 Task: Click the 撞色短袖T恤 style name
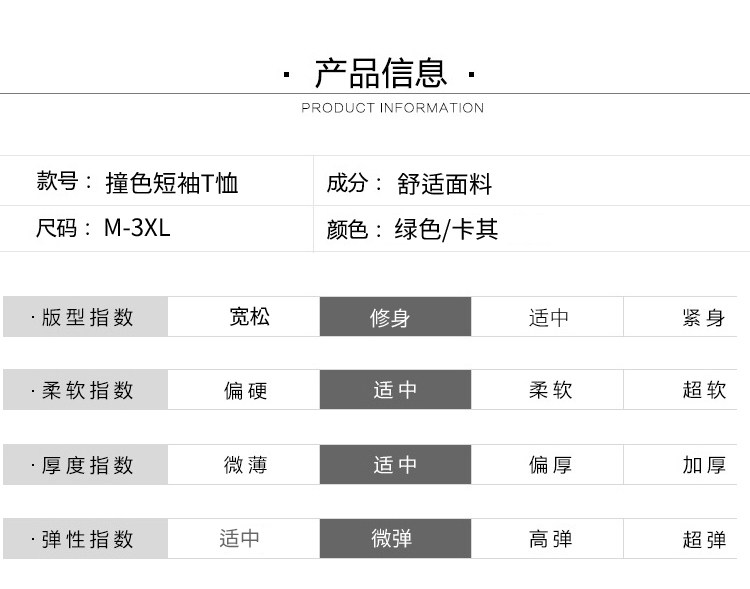click(x=172, y=183)
